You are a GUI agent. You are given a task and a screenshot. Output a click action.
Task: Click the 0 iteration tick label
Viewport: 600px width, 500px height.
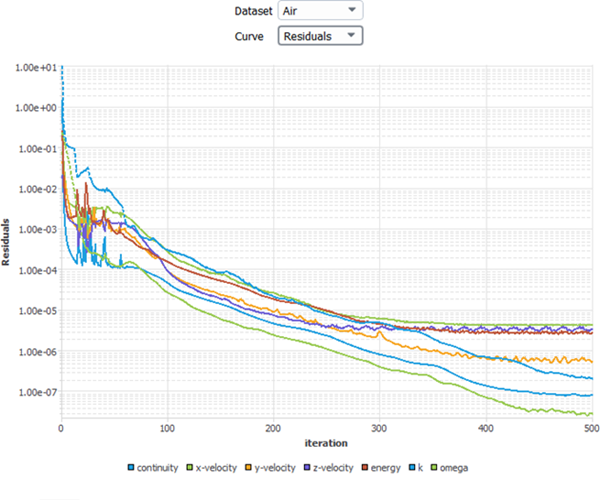[x=61, y=428]
